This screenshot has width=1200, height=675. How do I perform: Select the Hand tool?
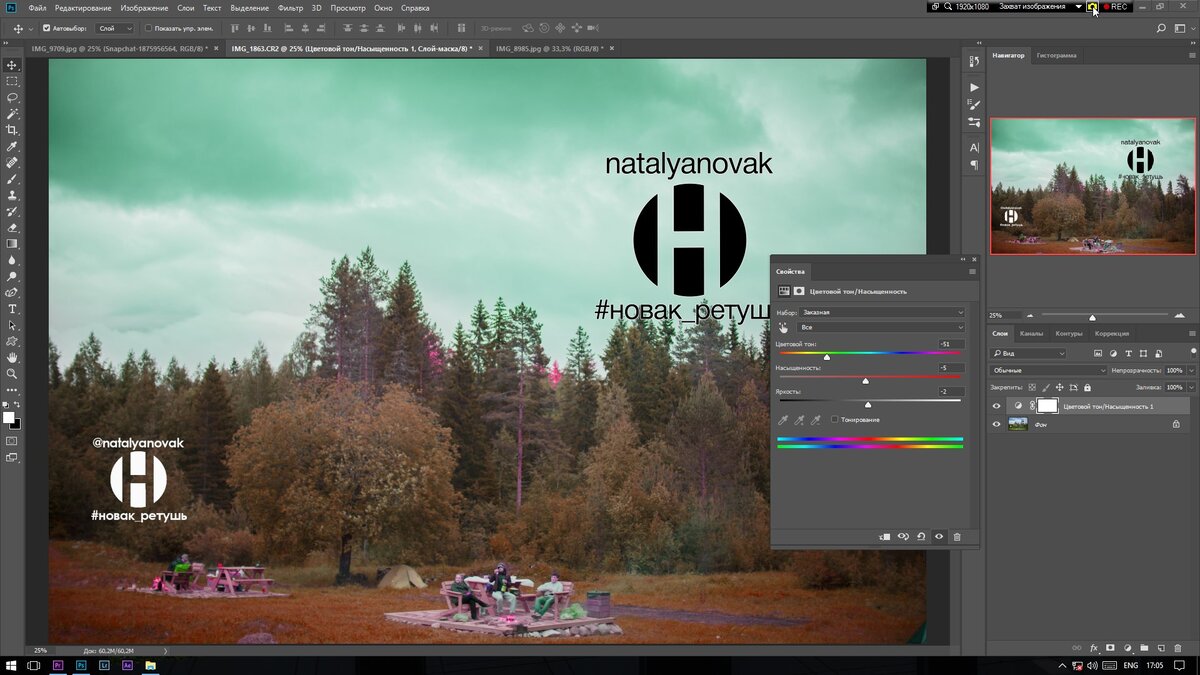(x=12, y=357)
